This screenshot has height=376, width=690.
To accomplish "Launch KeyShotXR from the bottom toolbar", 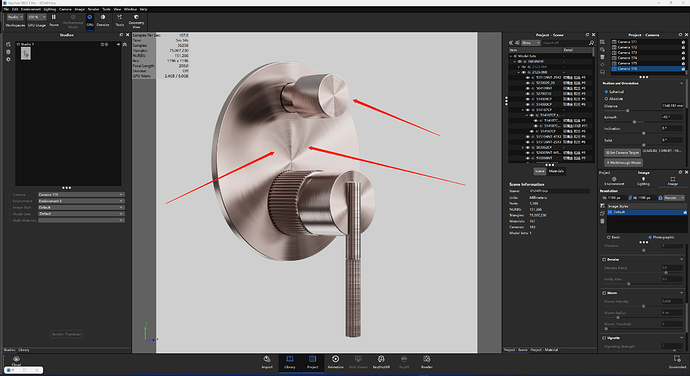I will point(381,362).
